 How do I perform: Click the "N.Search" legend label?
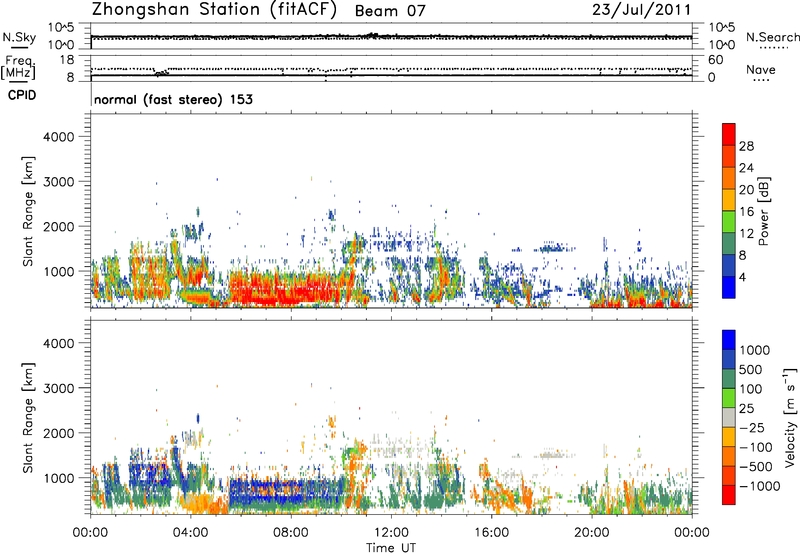(x=772, y=37)
